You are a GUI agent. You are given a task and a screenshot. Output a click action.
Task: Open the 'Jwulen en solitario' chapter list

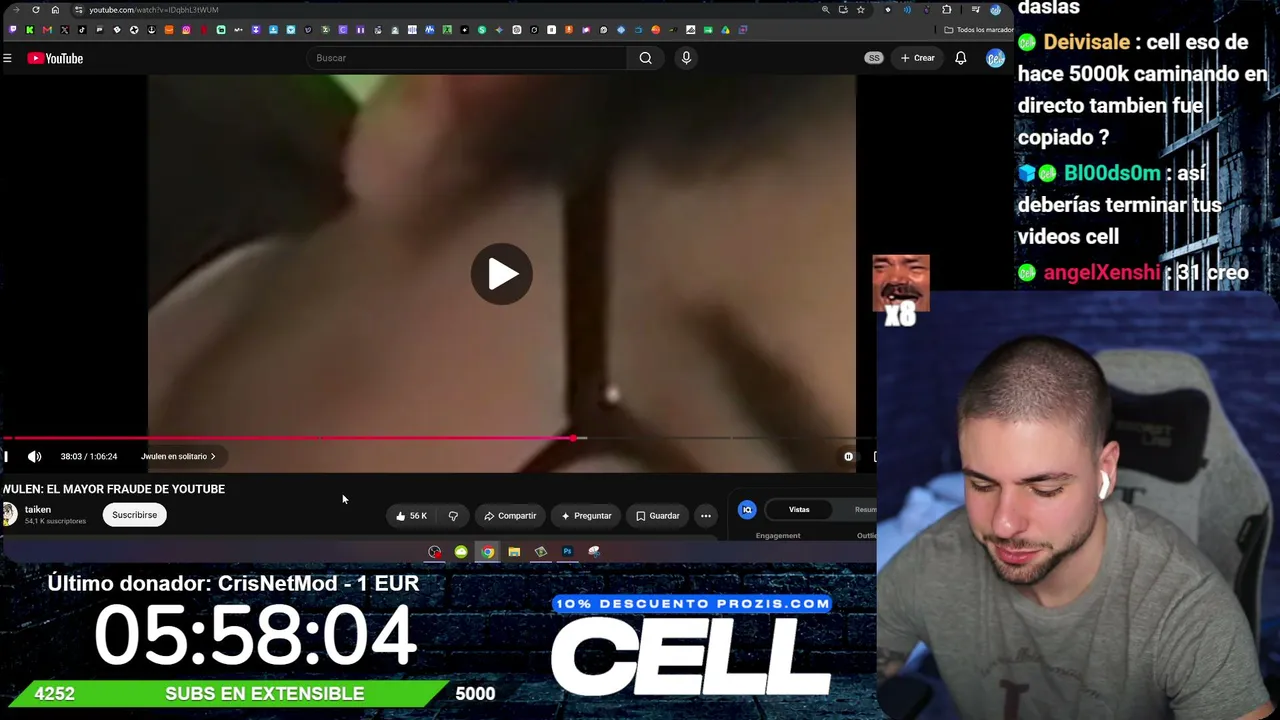tap(178, 457)
